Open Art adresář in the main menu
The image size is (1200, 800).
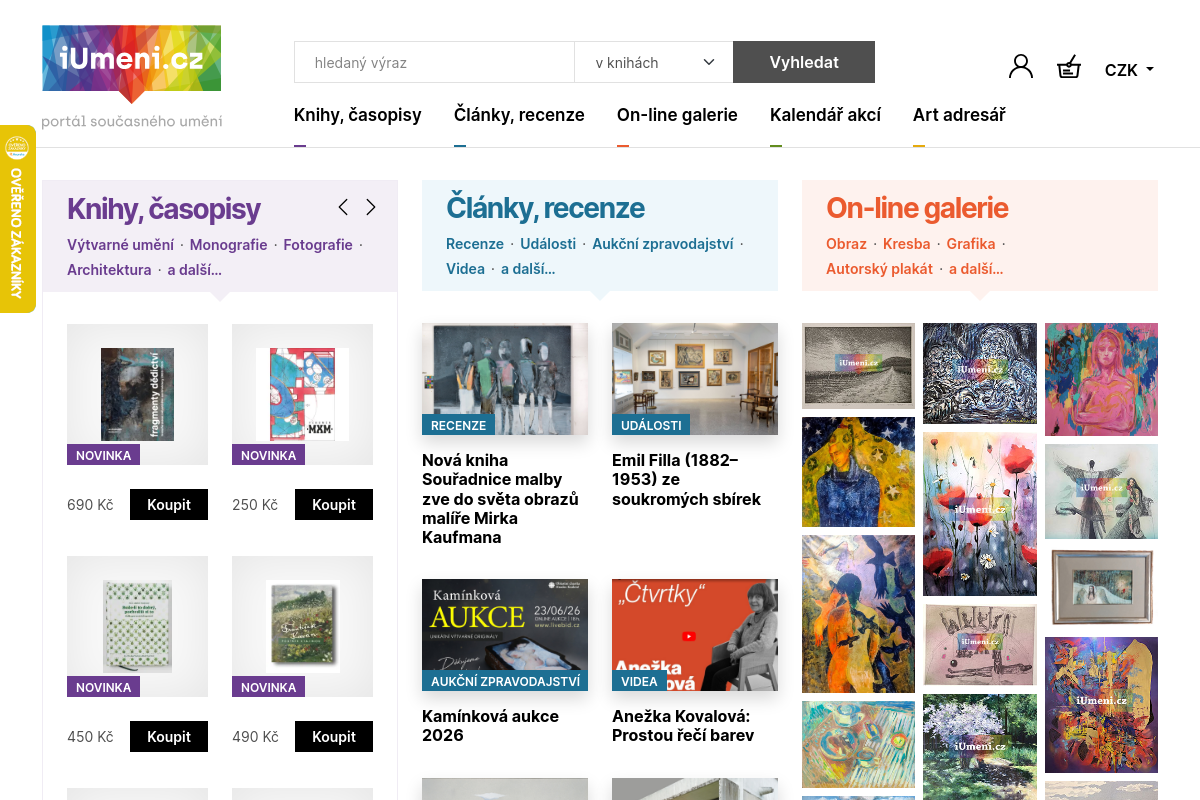pos(959,115)
